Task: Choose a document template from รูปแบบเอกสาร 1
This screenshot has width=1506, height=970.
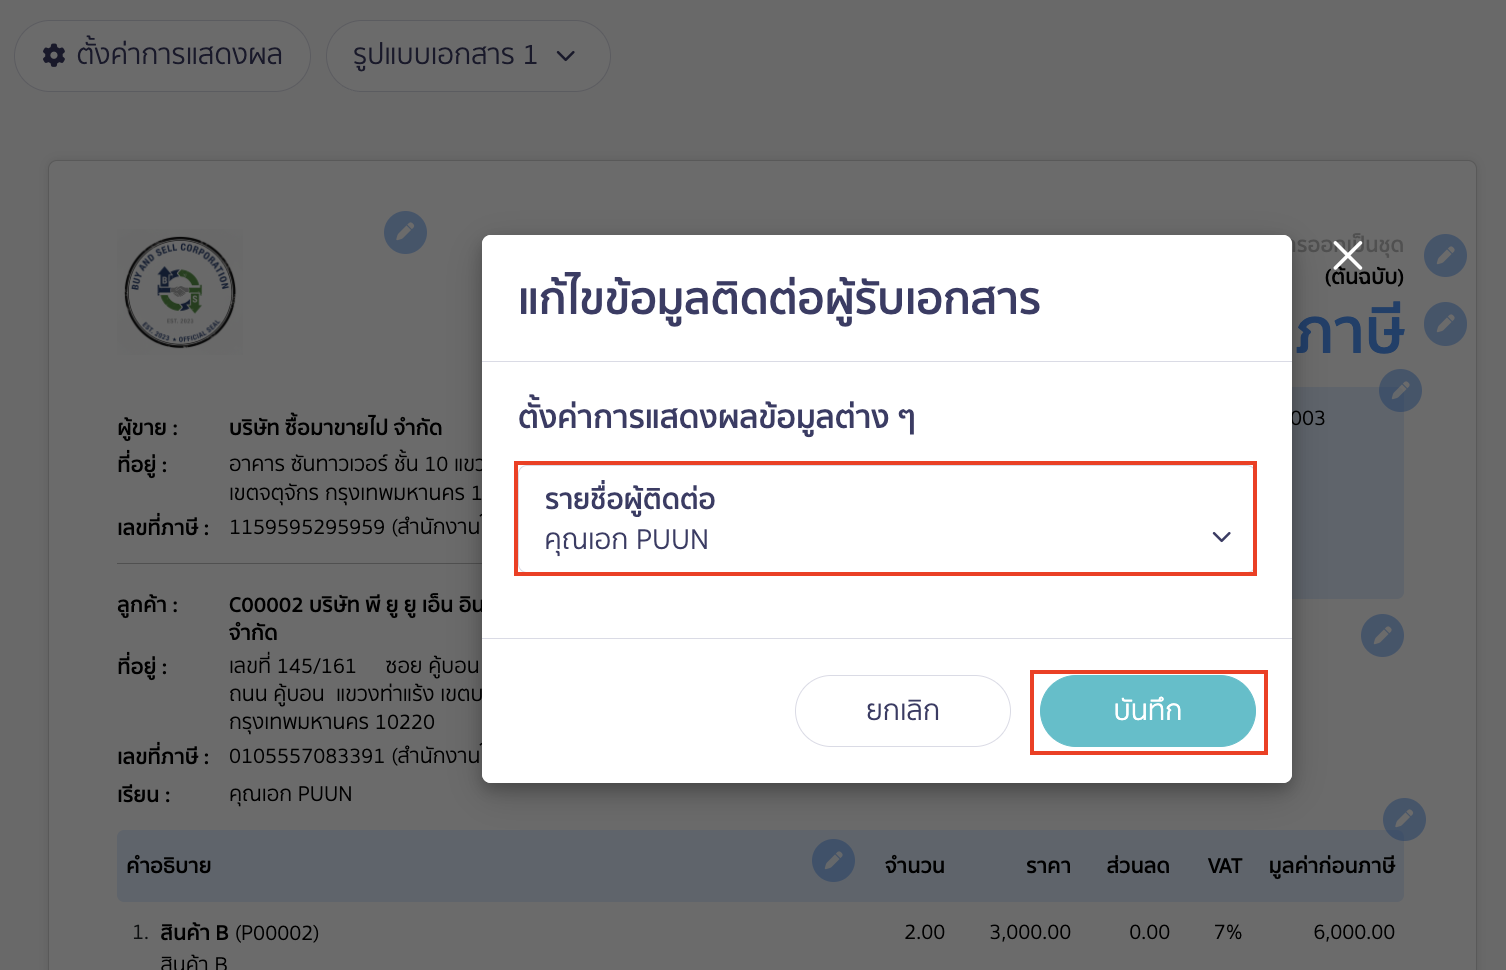Action: [467, 56]
